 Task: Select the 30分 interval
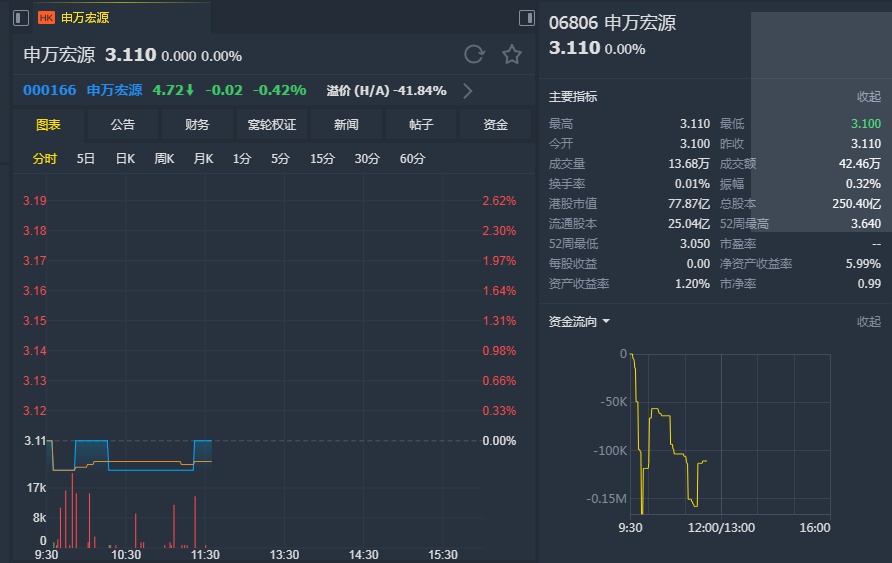point(367,159)
